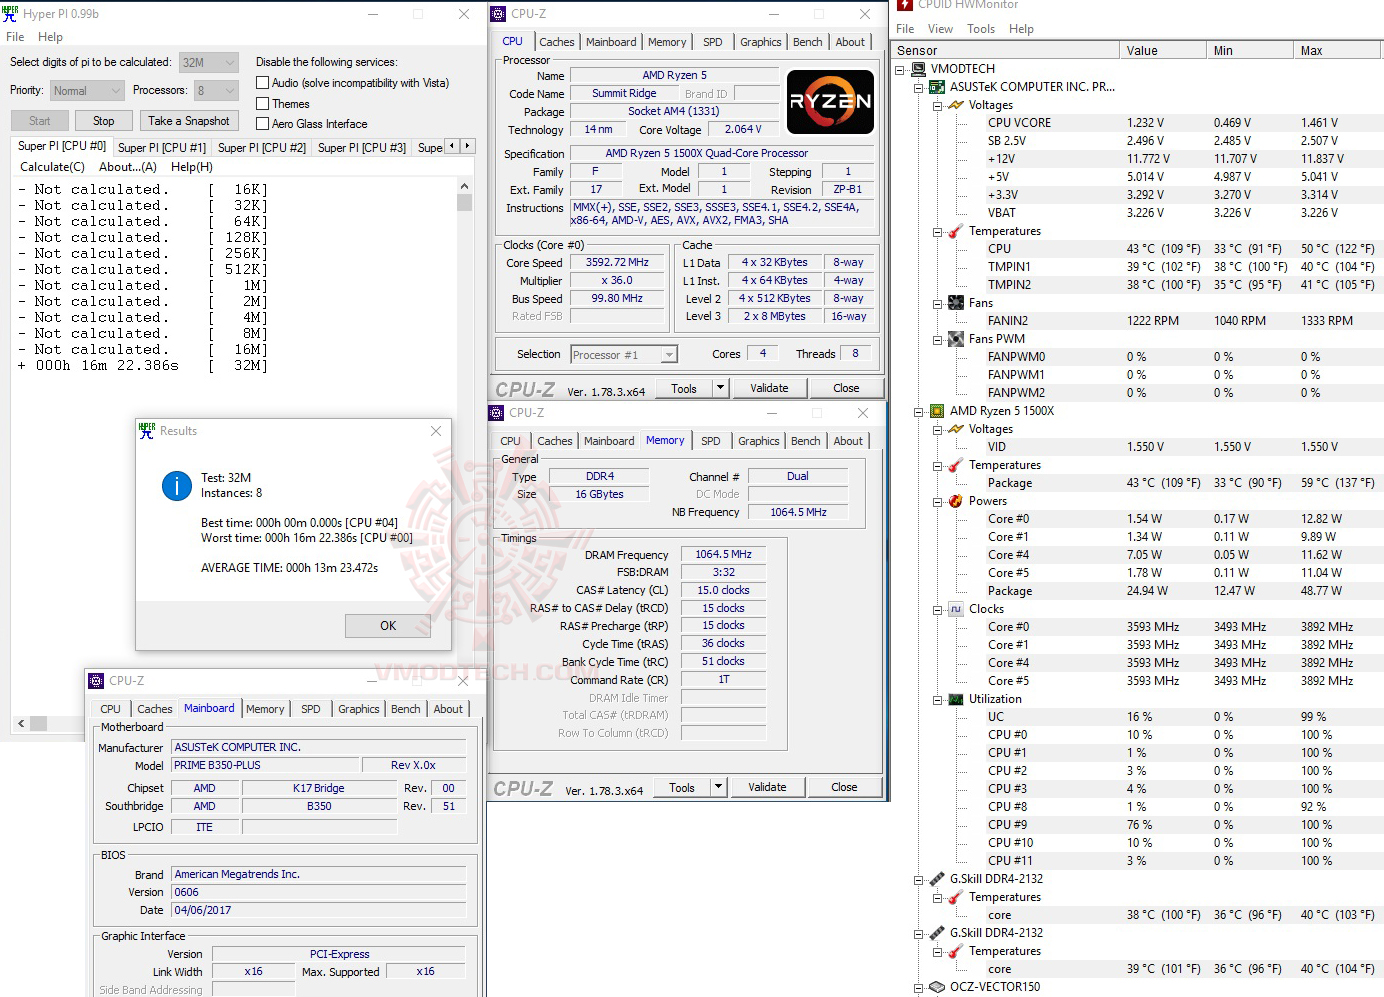Screen dimensions: 1384x997
Task: Open Graphics tab in CPU-Z Mainboard window
Action: coord(359,709)
